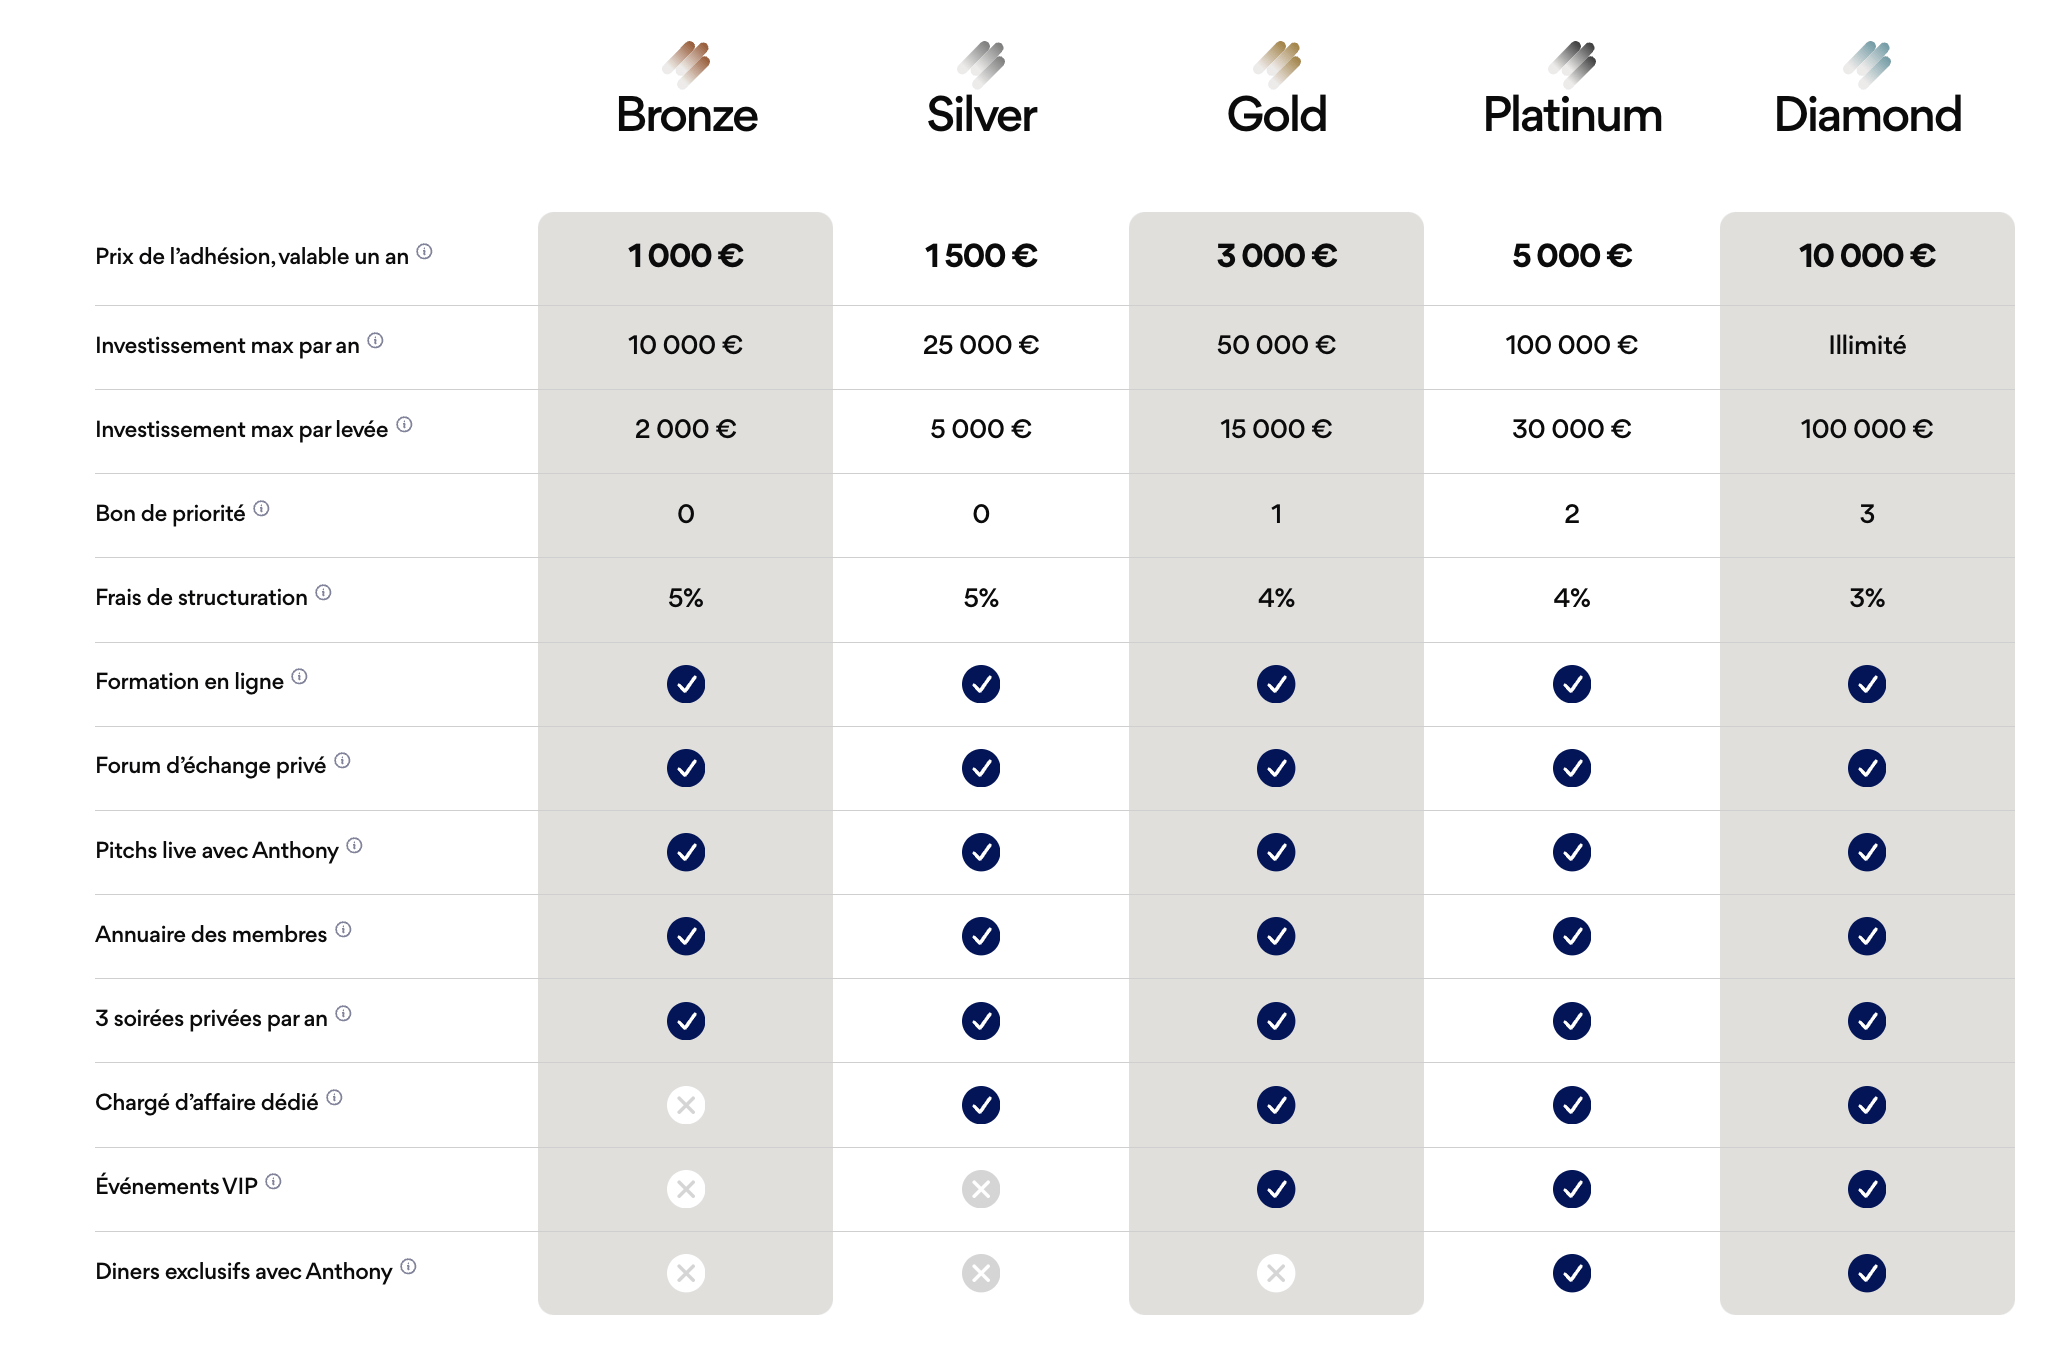Click Bronze cross for Chargé d'affaire dédié
This screenshot has width=2068, height=1346.
click(686, 1105)
